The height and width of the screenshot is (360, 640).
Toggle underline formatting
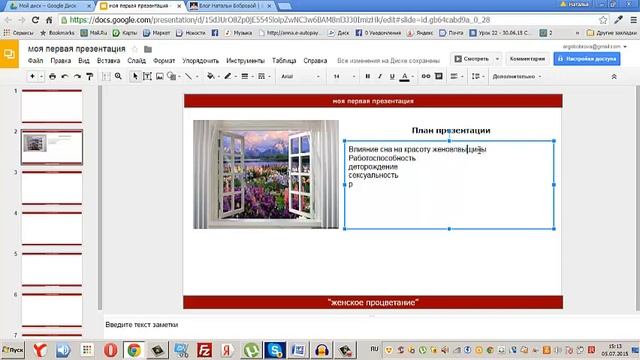pyautogui.click(x=392, y=76)
